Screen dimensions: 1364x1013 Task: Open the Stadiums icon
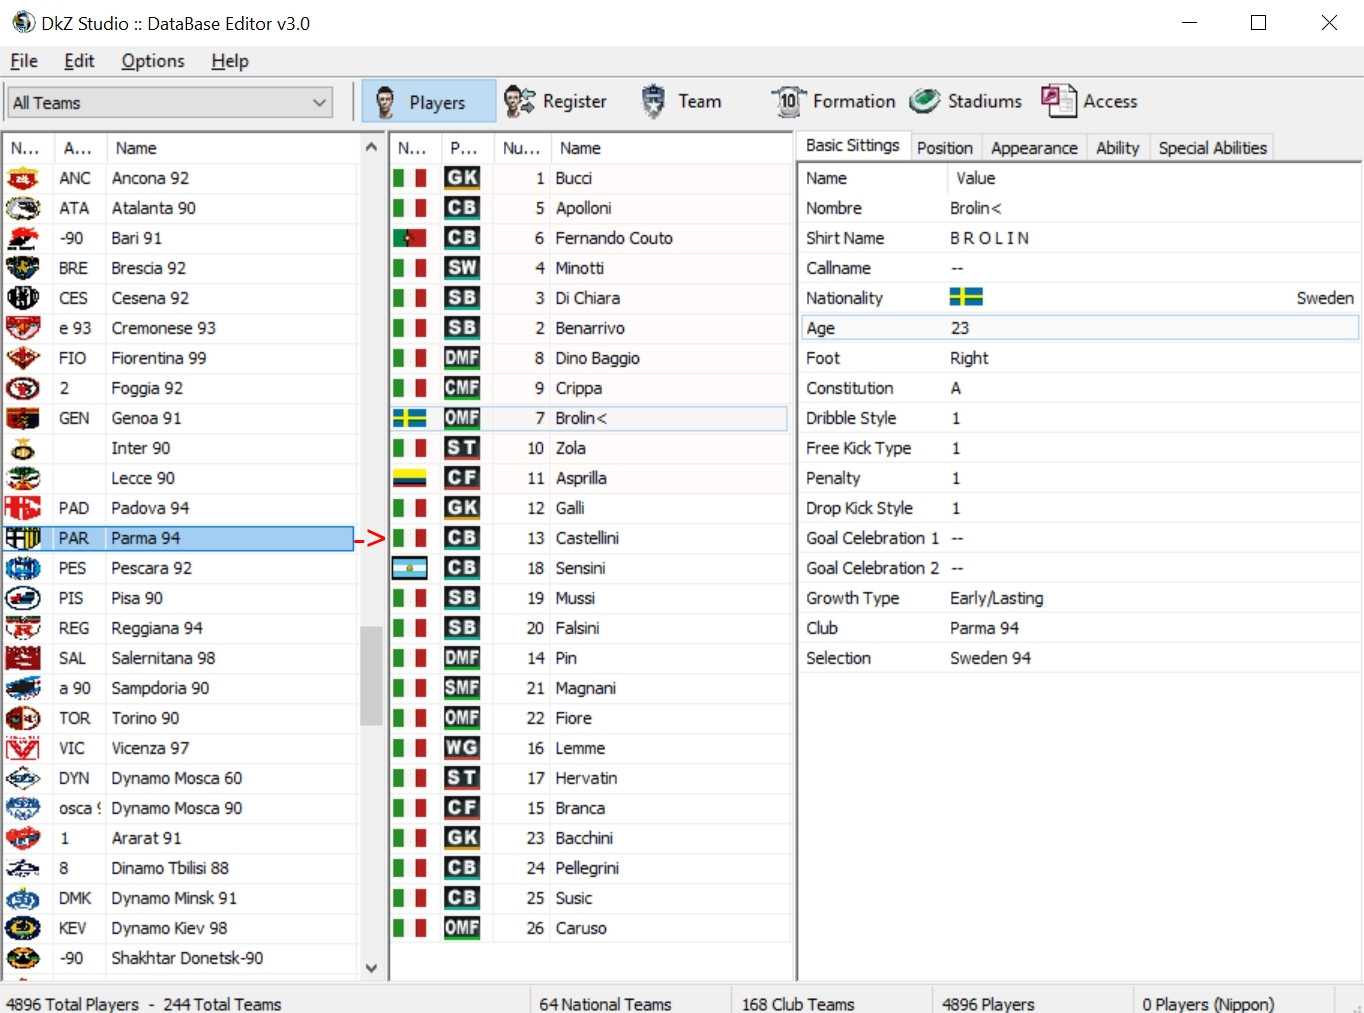click(x=925, y=101)
